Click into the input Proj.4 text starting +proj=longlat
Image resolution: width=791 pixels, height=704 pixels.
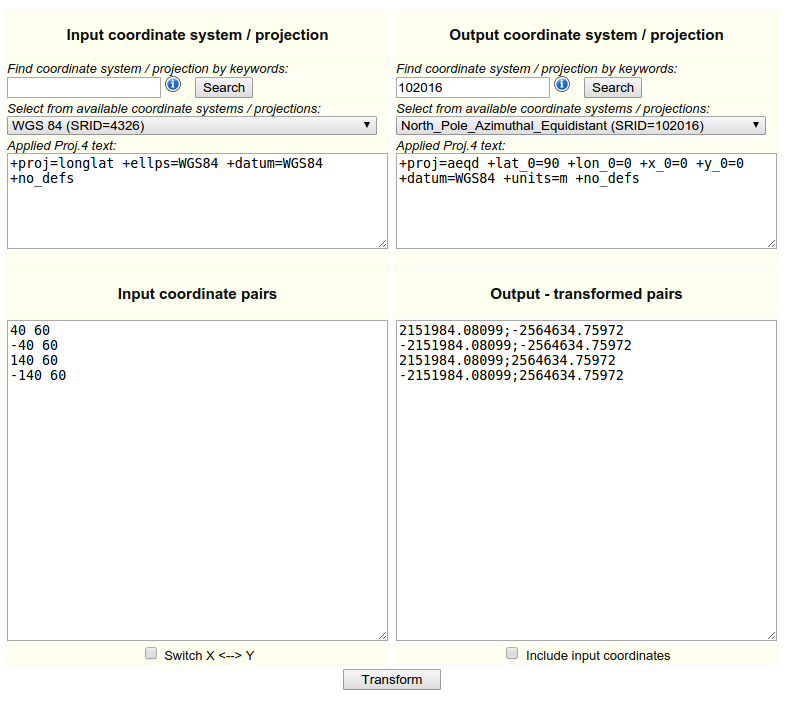(166, 163)
